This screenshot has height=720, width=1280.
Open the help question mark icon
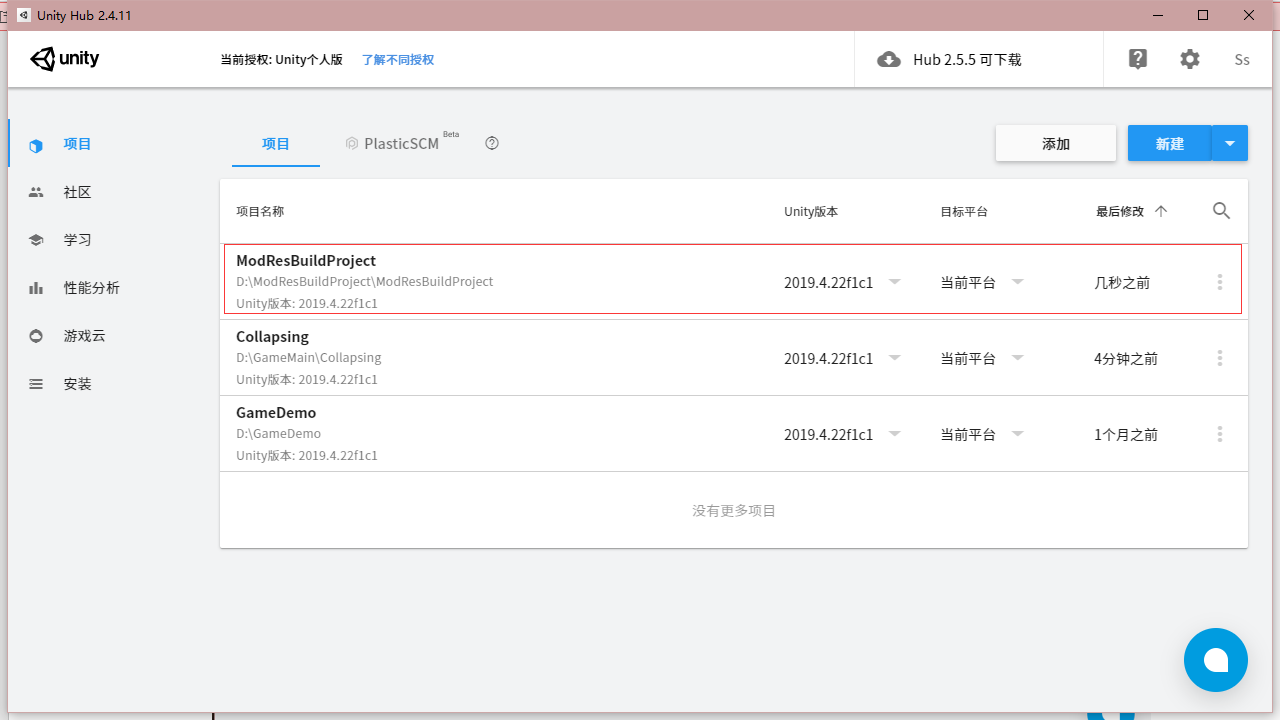[1138, 59]
